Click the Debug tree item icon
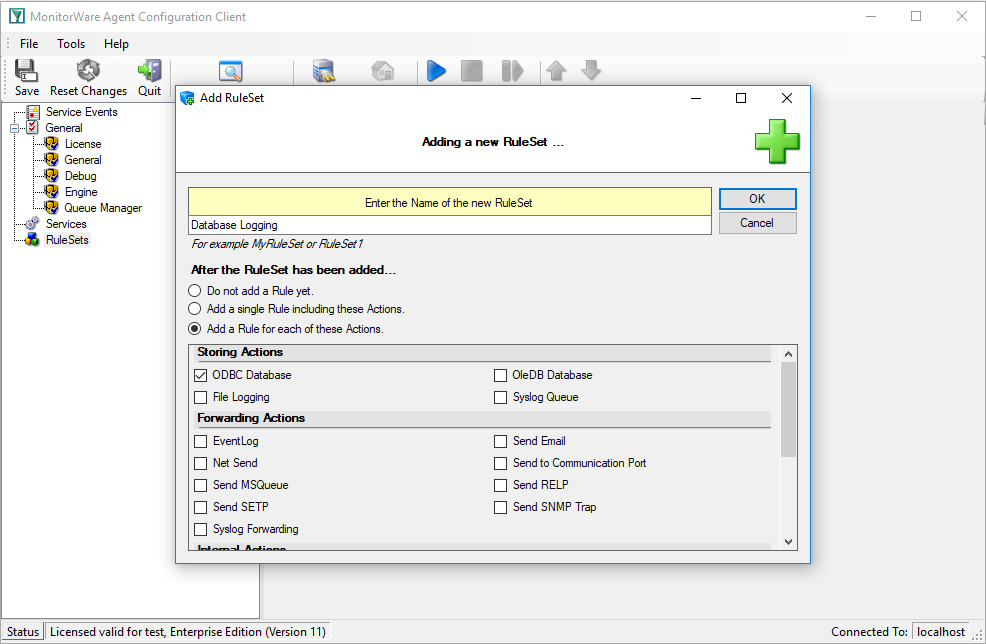 click(52, 175)
